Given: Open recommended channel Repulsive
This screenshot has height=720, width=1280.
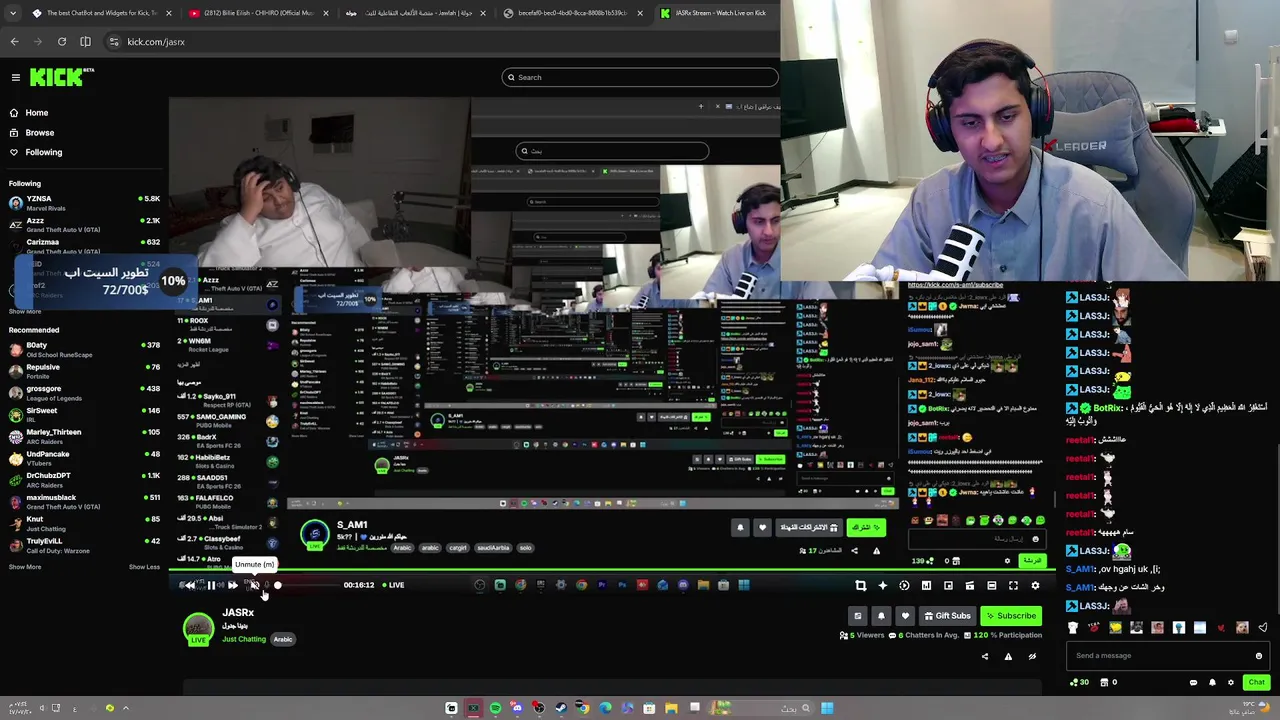Looking at the screenshot, I should [84, 371].
